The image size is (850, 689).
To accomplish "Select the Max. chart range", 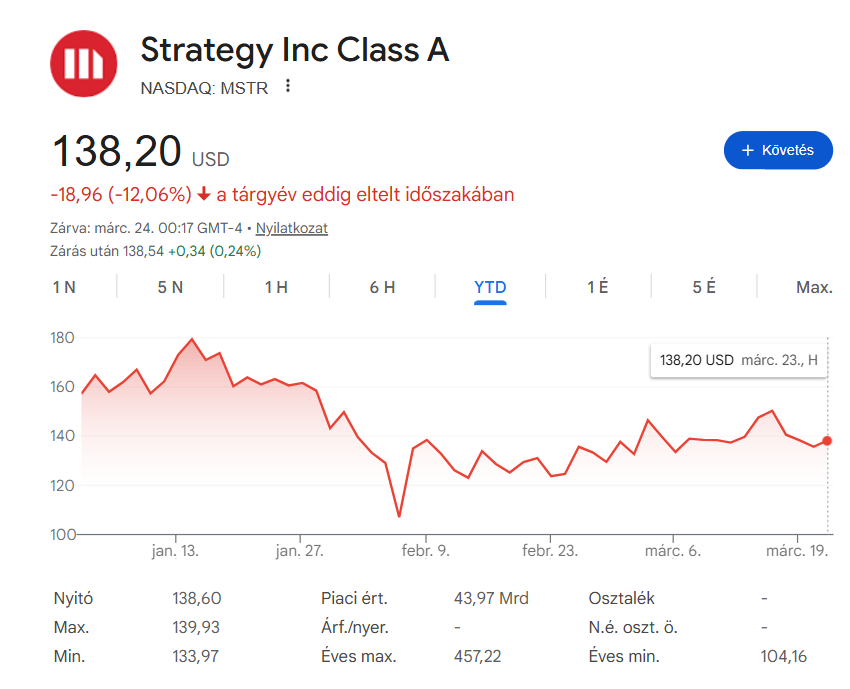I will click(814, 287).
